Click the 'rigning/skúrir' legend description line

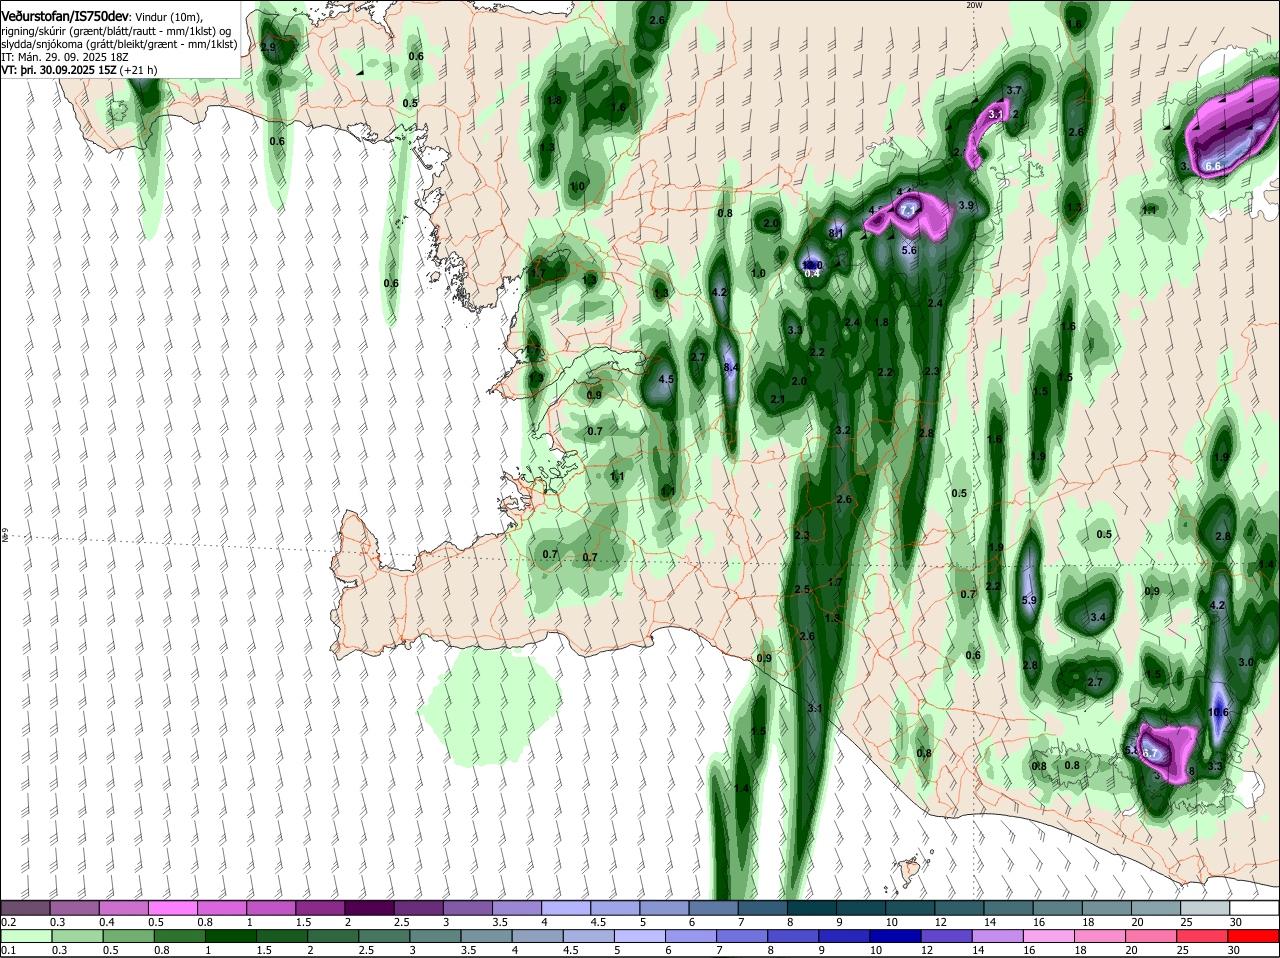tap(116, 31)
